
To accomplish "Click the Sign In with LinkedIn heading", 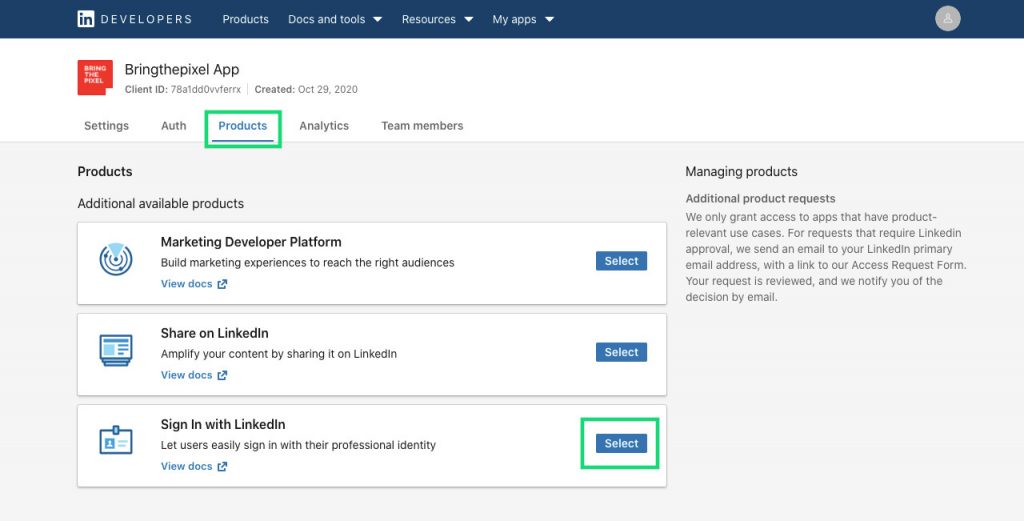I will click(x=223, y=425).
